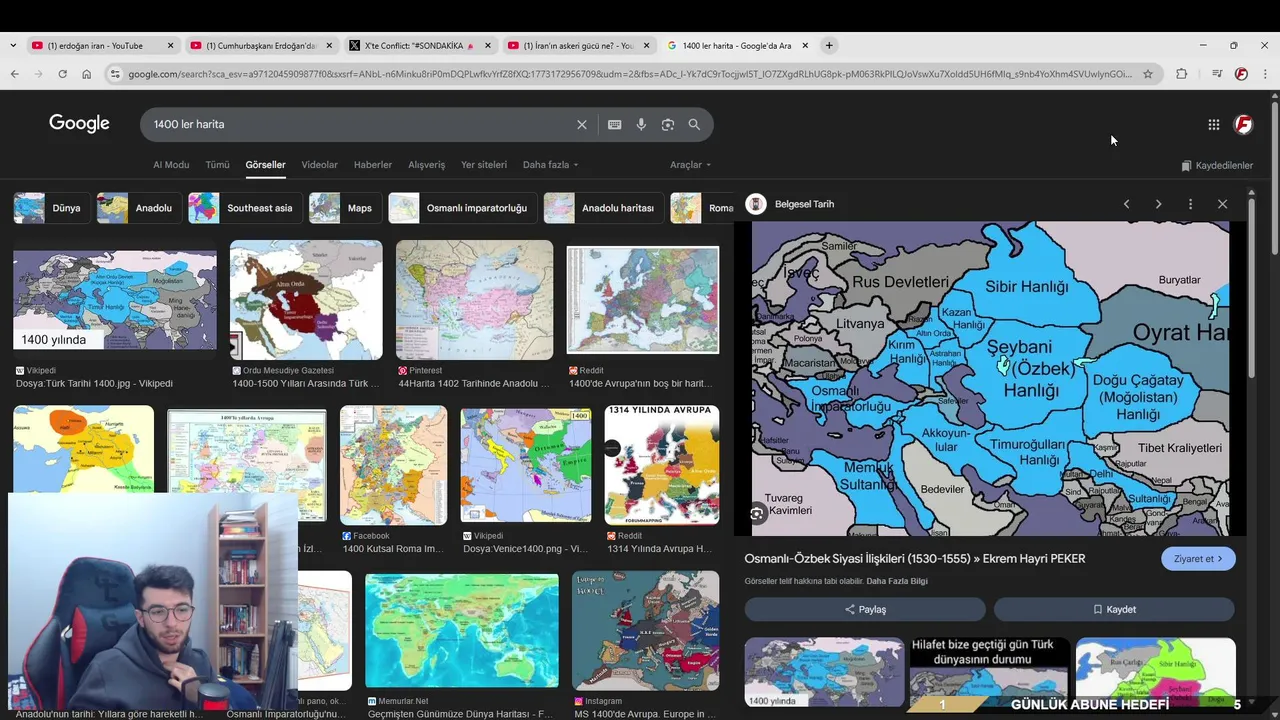This screenshot has width=1280, height=720.
Task: Switch to the Videolar tab
Action: point(320,165)
